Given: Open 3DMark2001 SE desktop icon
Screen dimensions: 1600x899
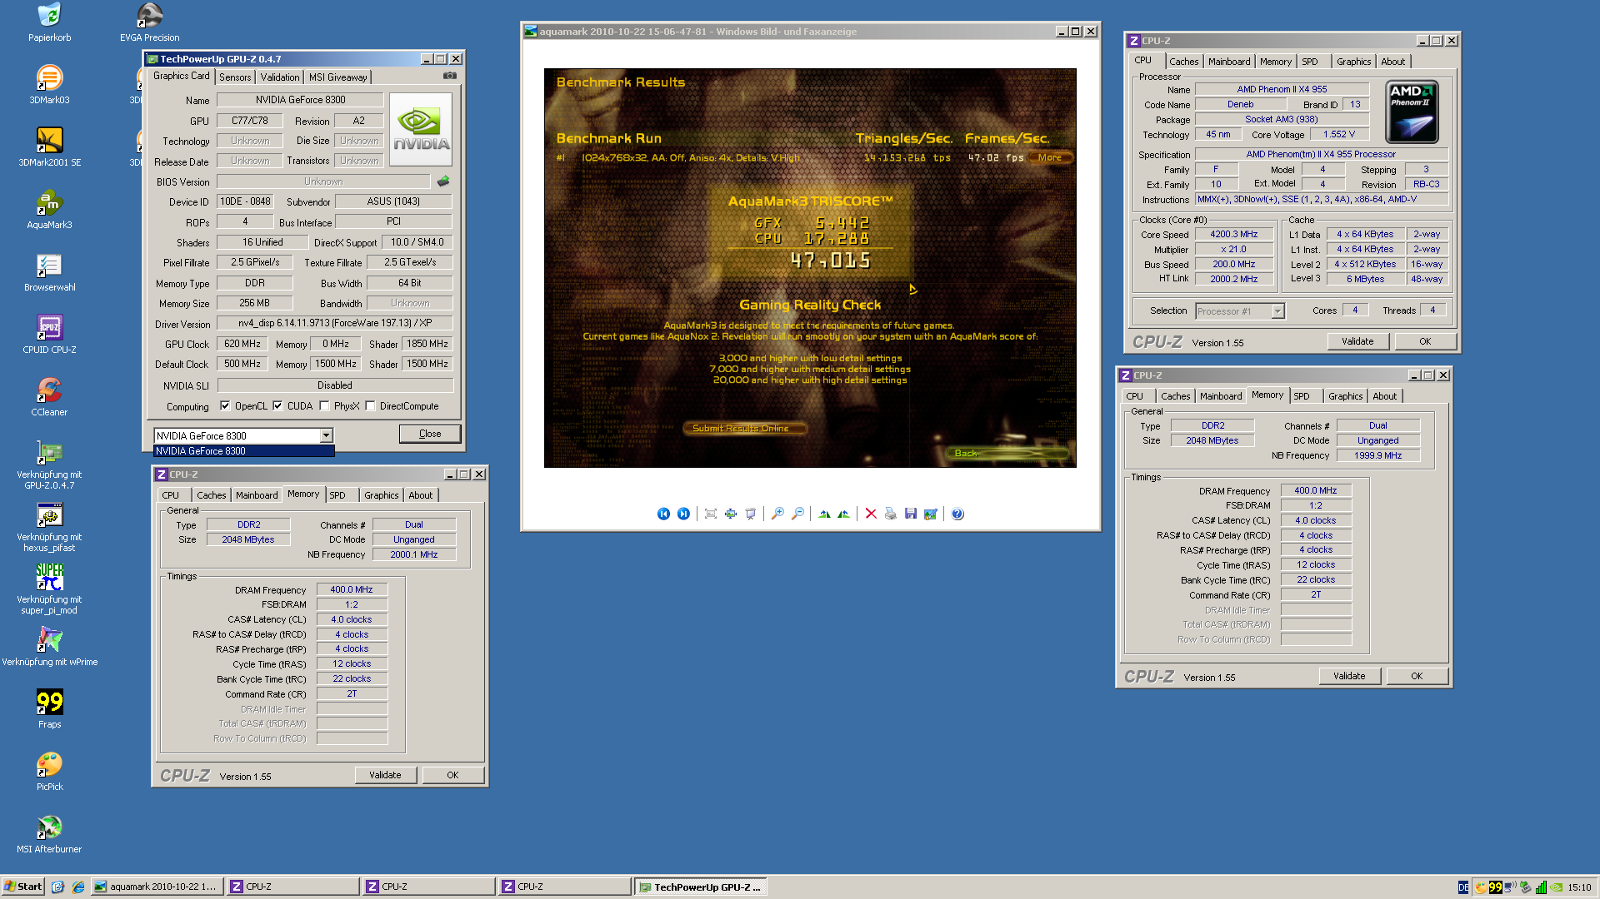Looking at the screenshot, I should coord(49,147).
